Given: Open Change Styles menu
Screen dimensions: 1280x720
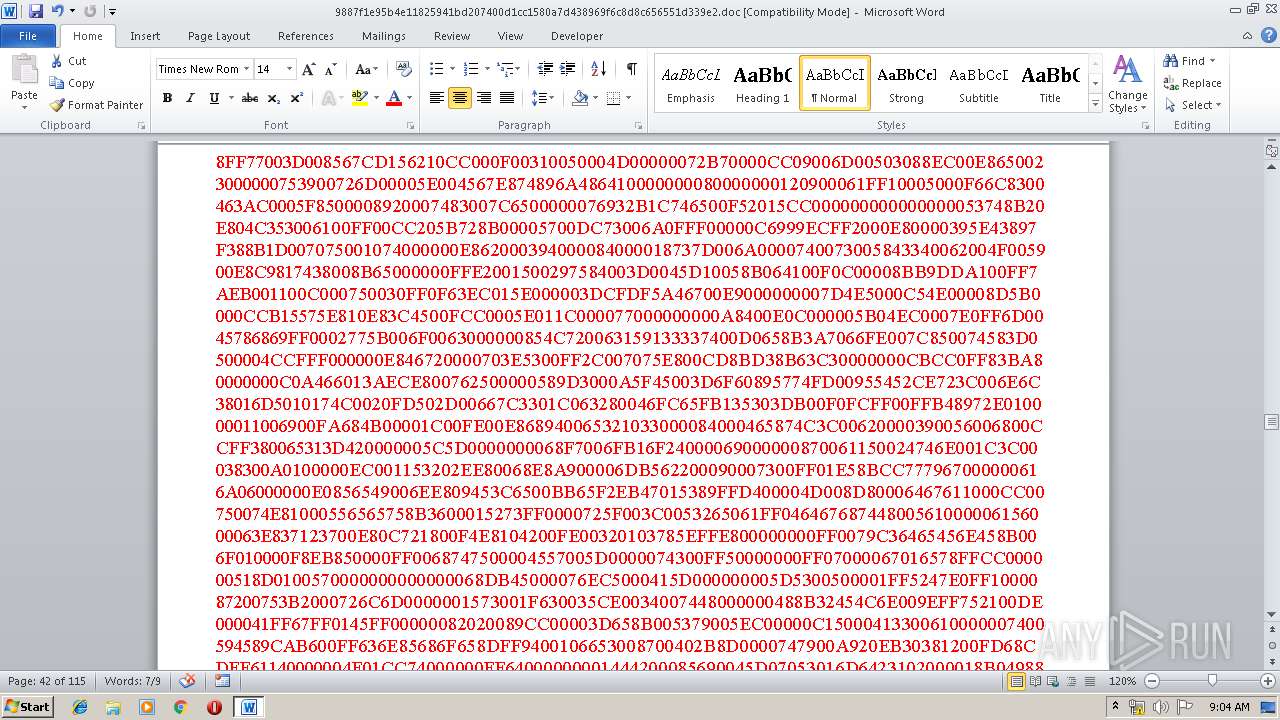Looking at the screenshot, I should (1127, 83).
